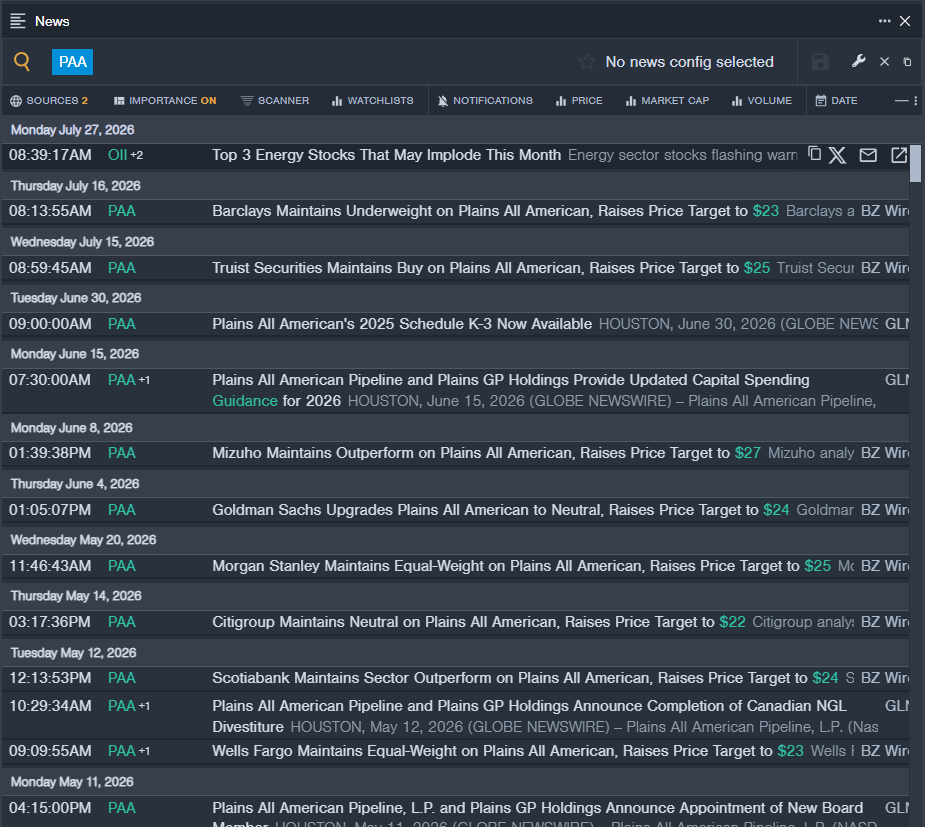
Task: Open the Market Cap filter
Action: (x=667, y=101)
